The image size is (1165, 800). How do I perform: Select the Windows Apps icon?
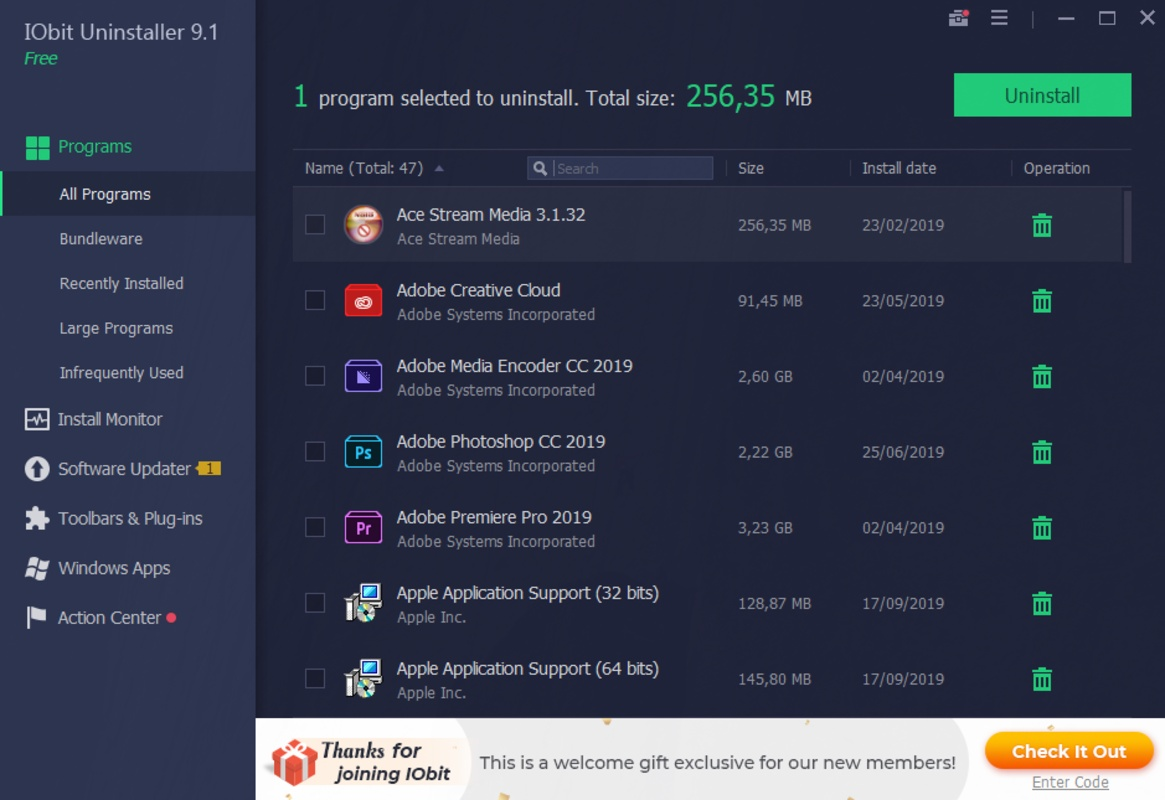(x=36, y=568)
